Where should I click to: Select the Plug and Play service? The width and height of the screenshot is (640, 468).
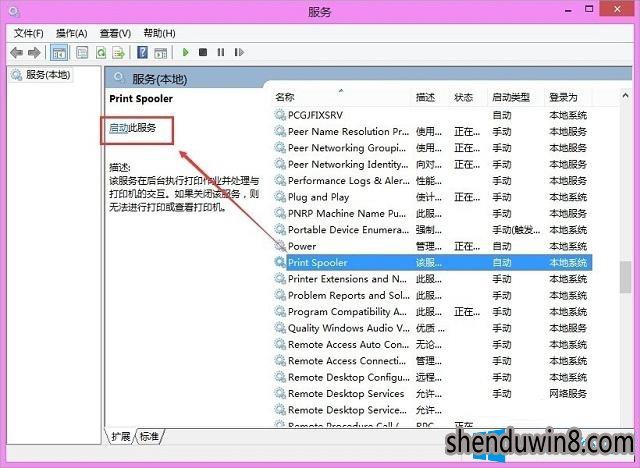[433, 197]
